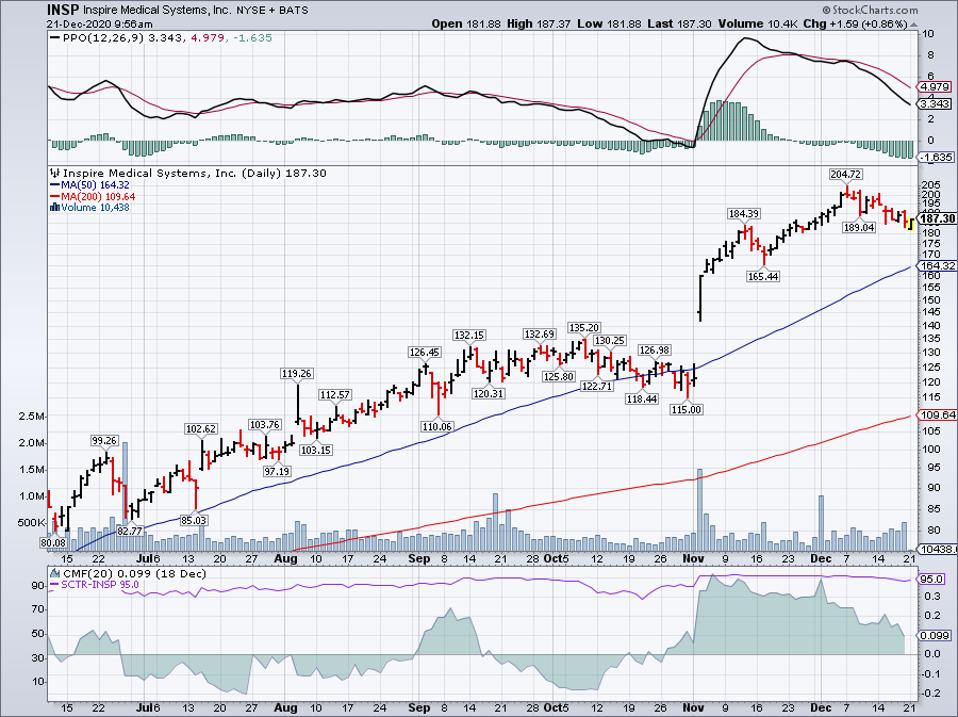Viewport: 958px width, 717px height.
Task: Click the MA(50) 164.32 legend entry
Action: pyautogui.click(x=89, y=185)
